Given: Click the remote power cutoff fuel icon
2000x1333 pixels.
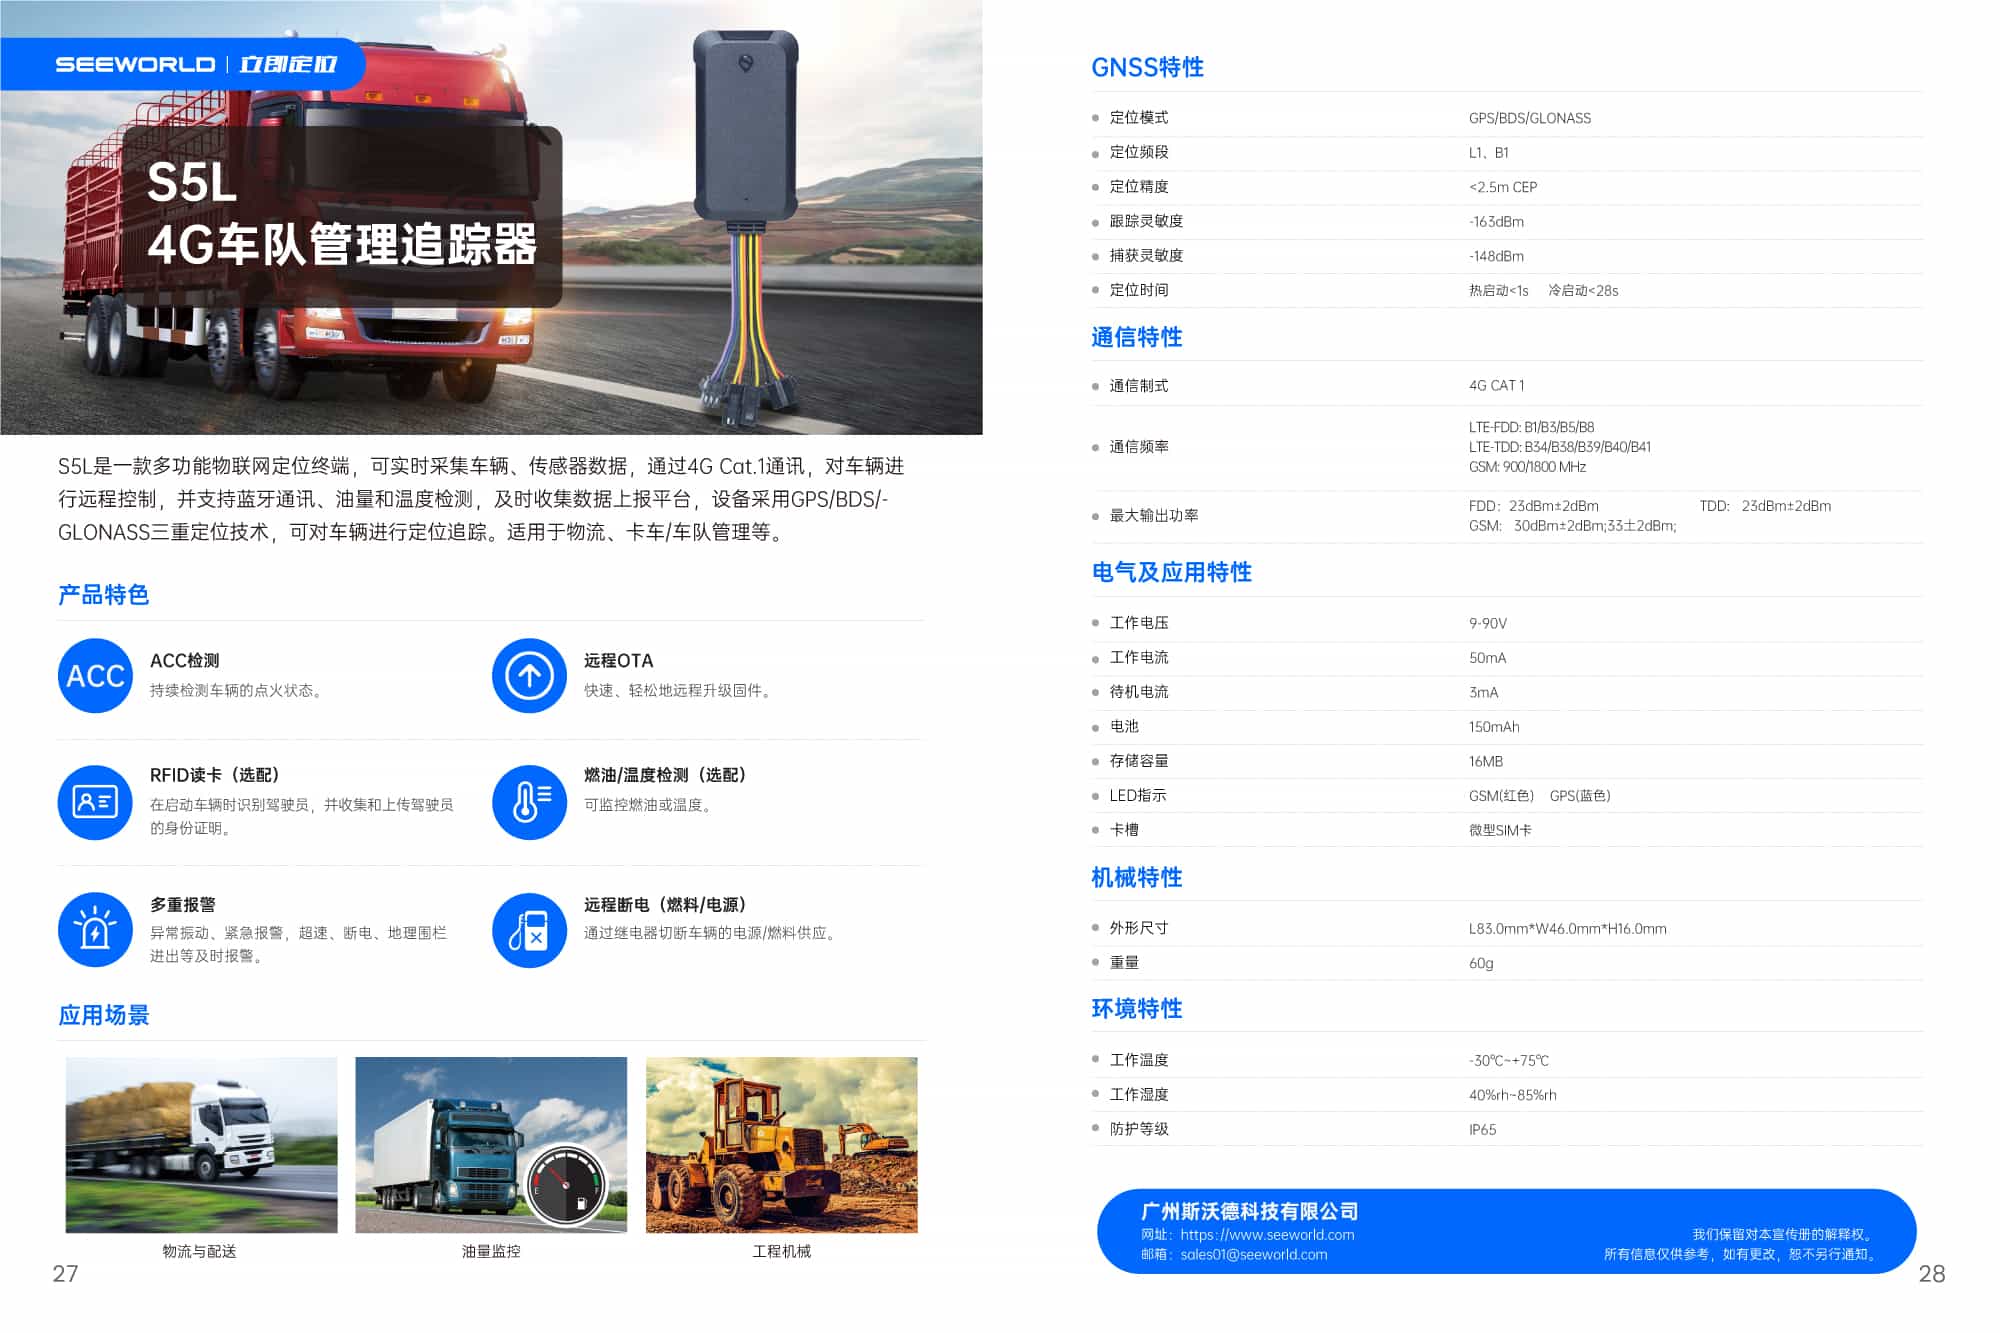Looking at the screenshot, I should (529, 930).
